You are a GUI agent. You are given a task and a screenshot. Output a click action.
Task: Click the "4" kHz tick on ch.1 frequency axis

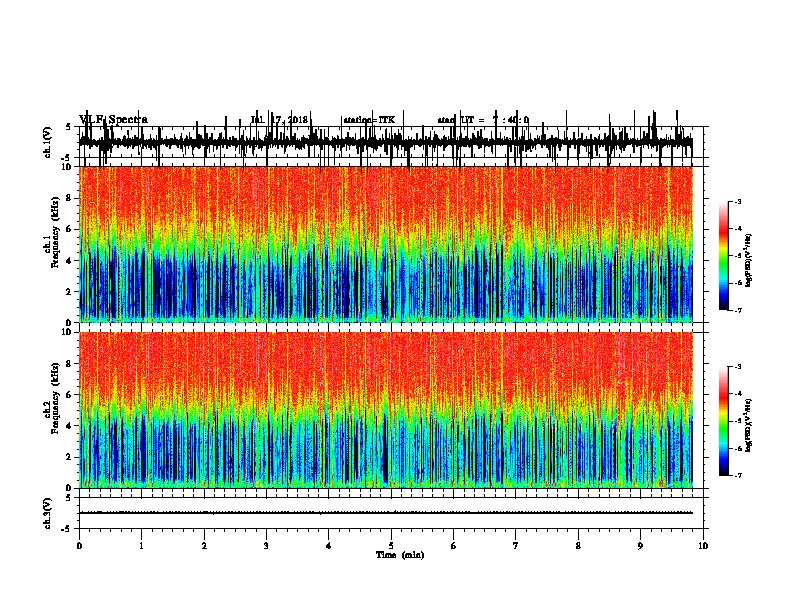click(x=70, y=261)
